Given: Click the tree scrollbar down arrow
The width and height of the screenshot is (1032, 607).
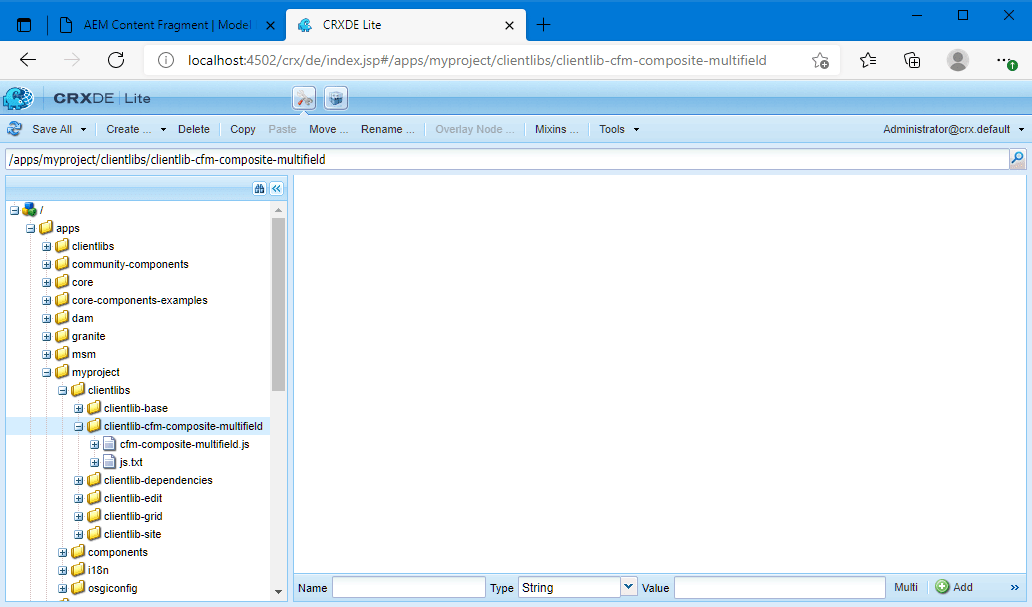Looking at the screenshot, I should (278, 592).
